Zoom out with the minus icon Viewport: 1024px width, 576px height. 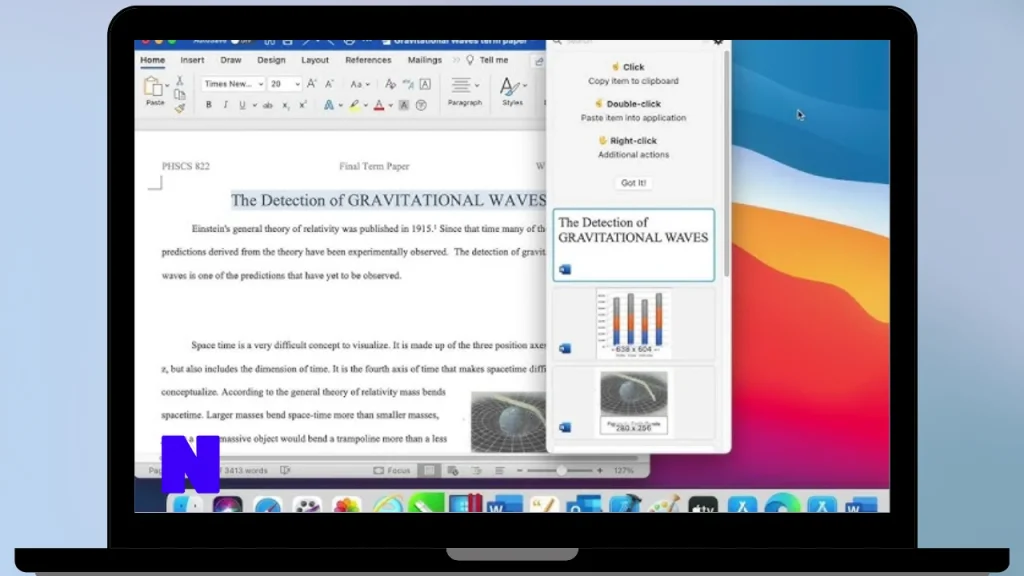pos(520,470)
